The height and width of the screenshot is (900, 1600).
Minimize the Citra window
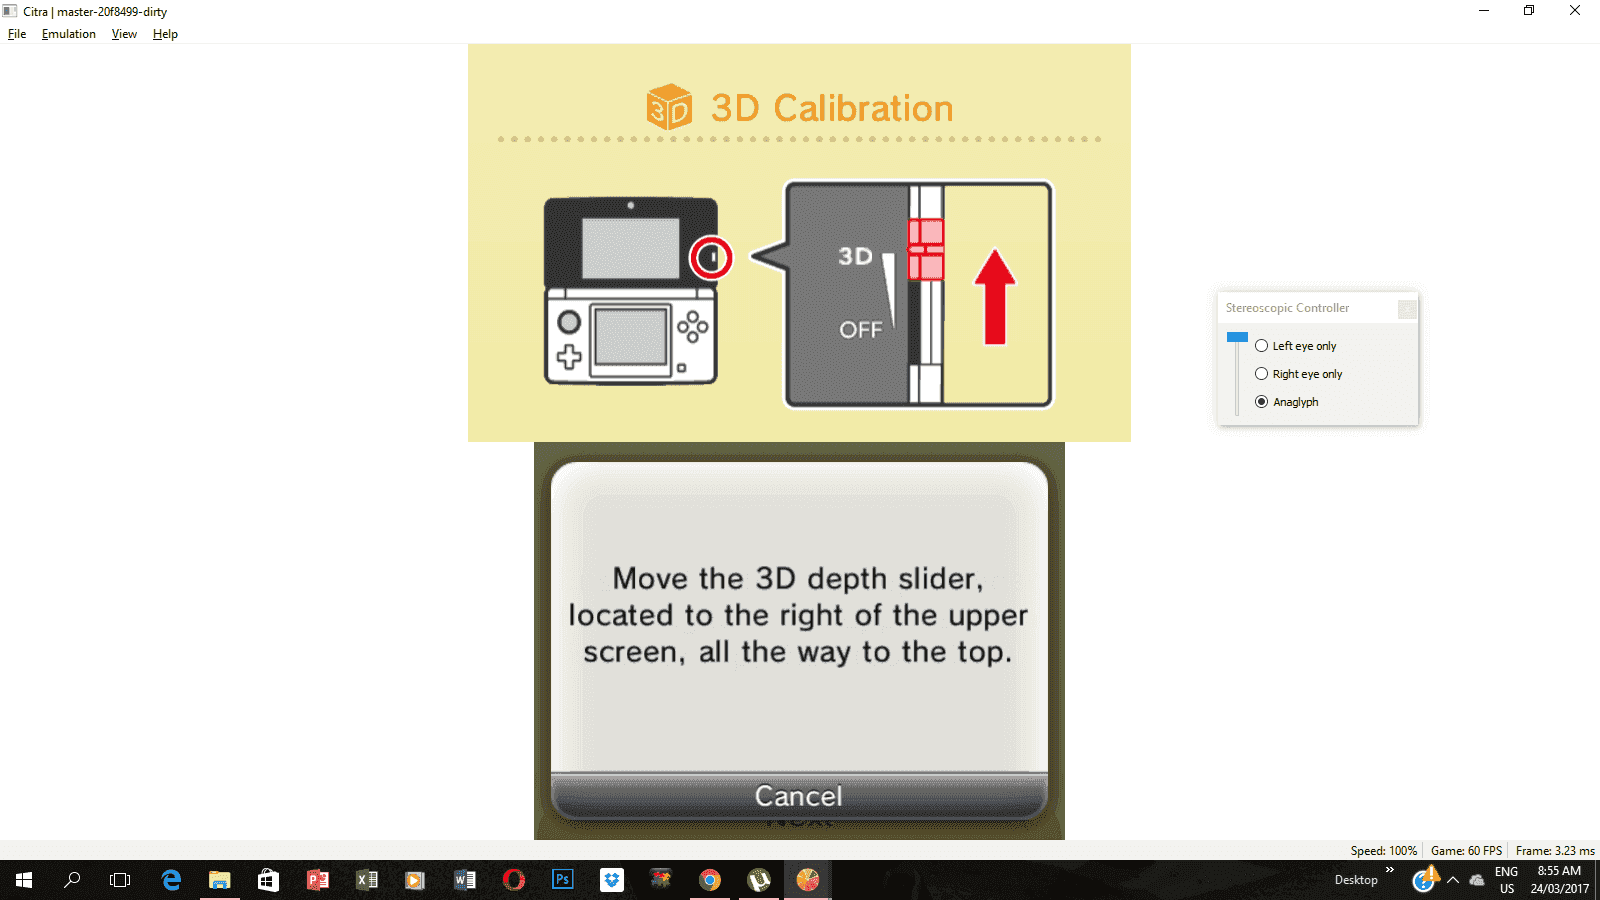(1484, 11)
